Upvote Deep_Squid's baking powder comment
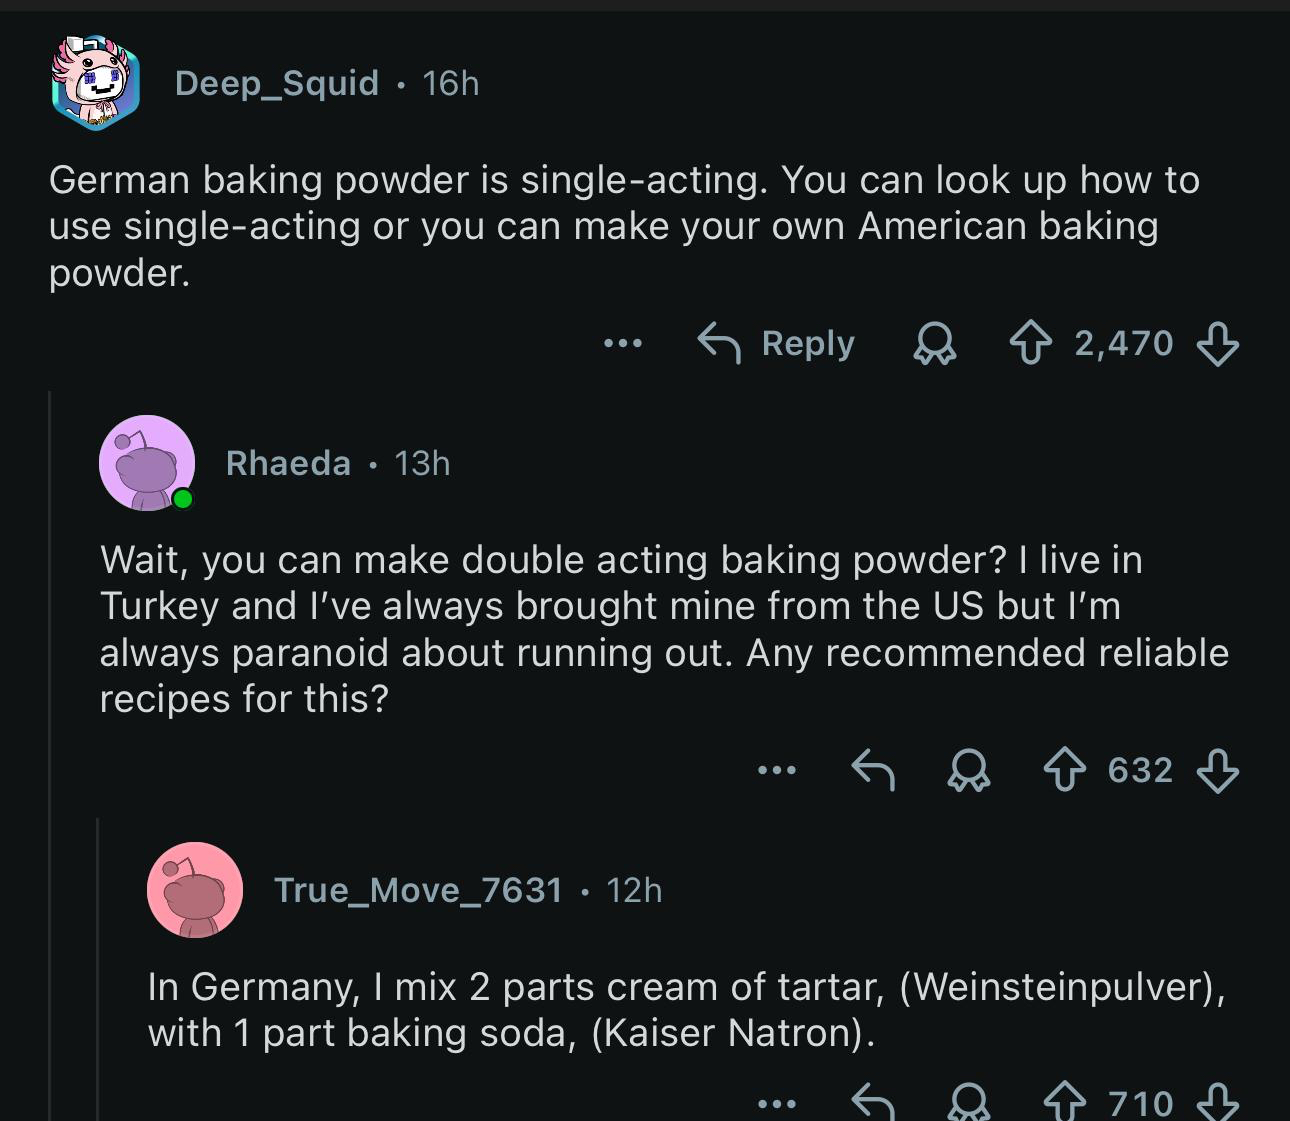Viewport: 1290px width, 1121px height. tap(1031, 344)
